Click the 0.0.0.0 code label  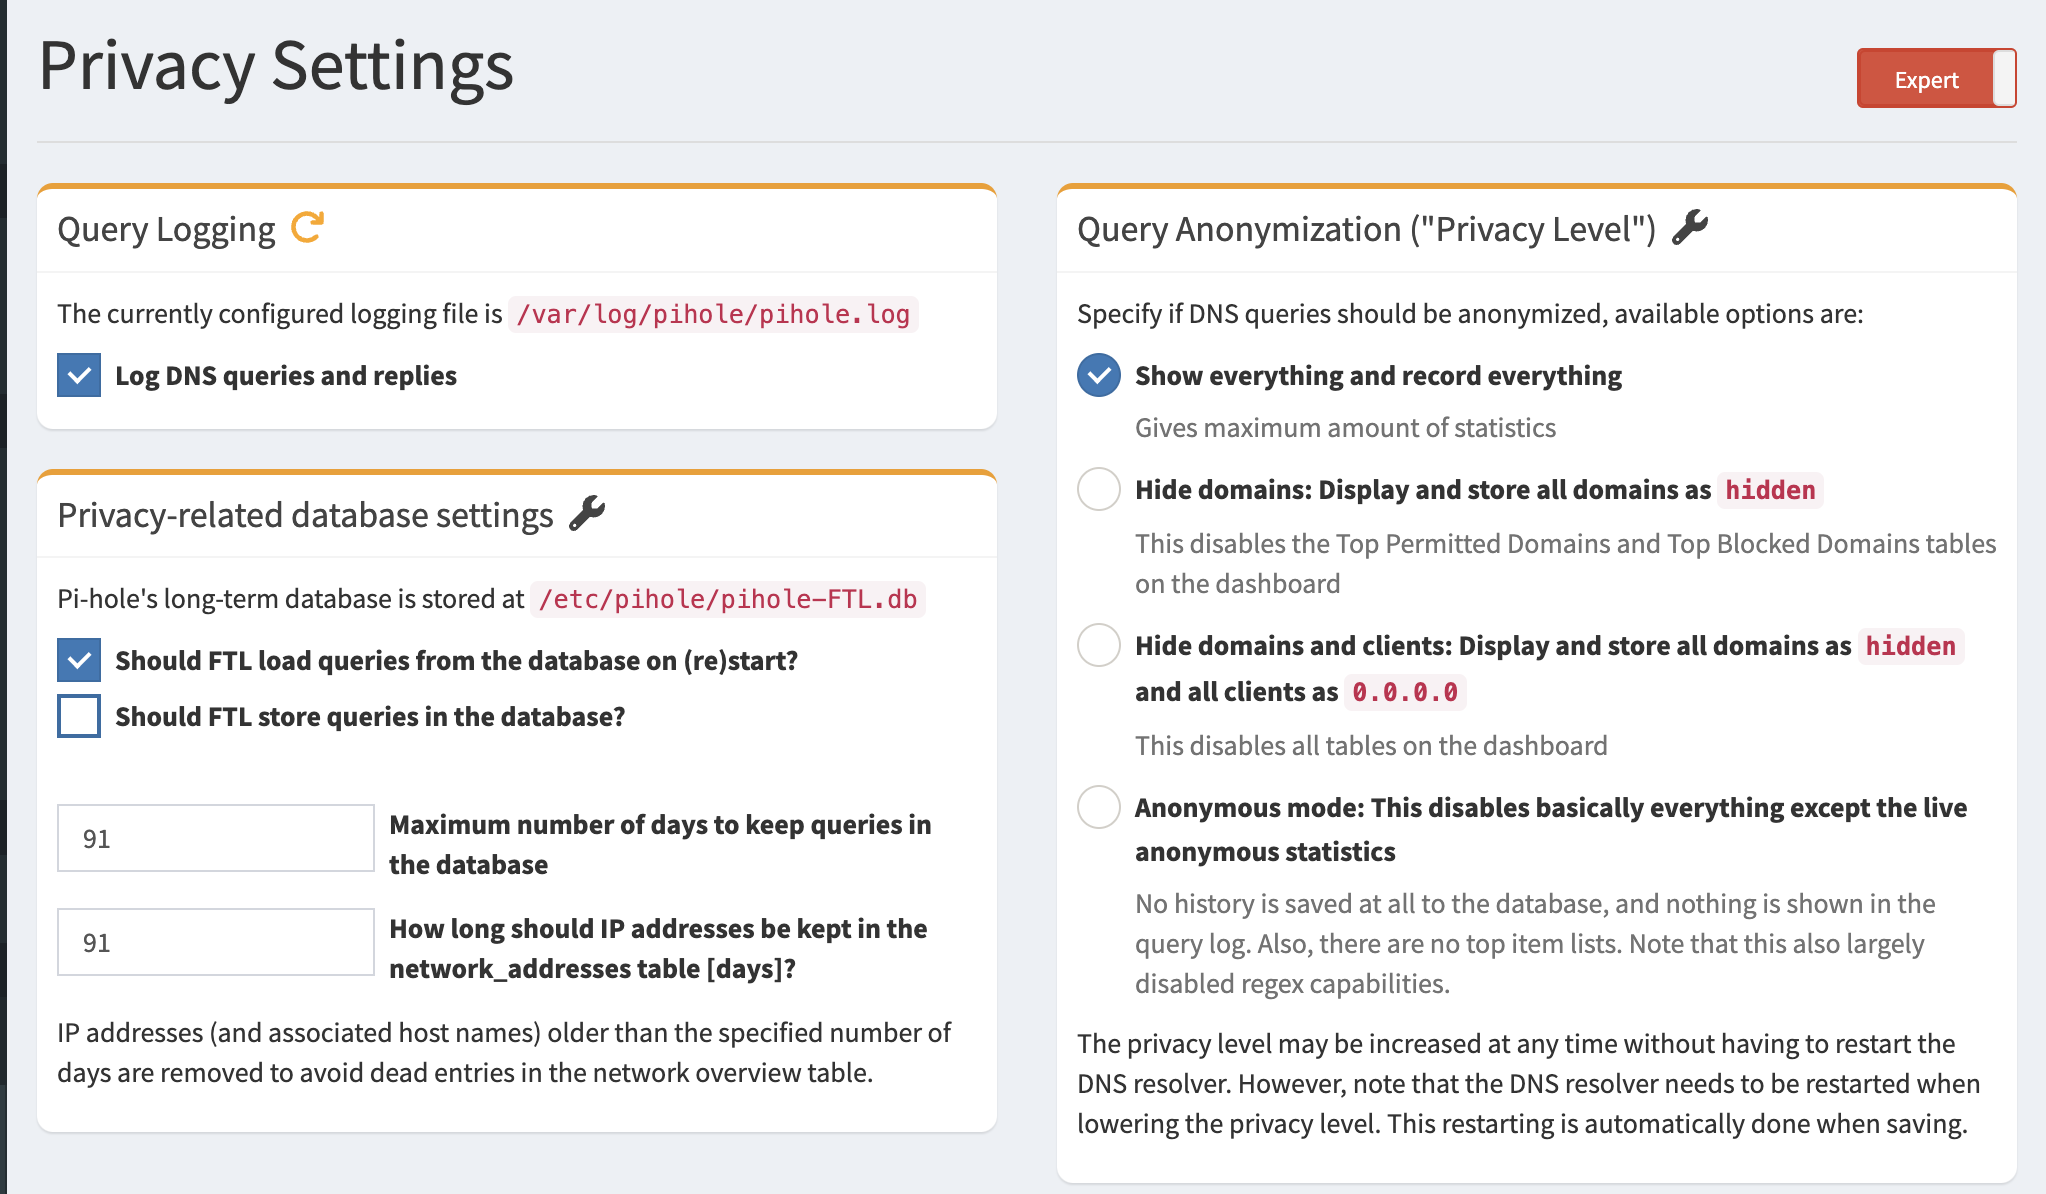click(x=1404, y=691)
